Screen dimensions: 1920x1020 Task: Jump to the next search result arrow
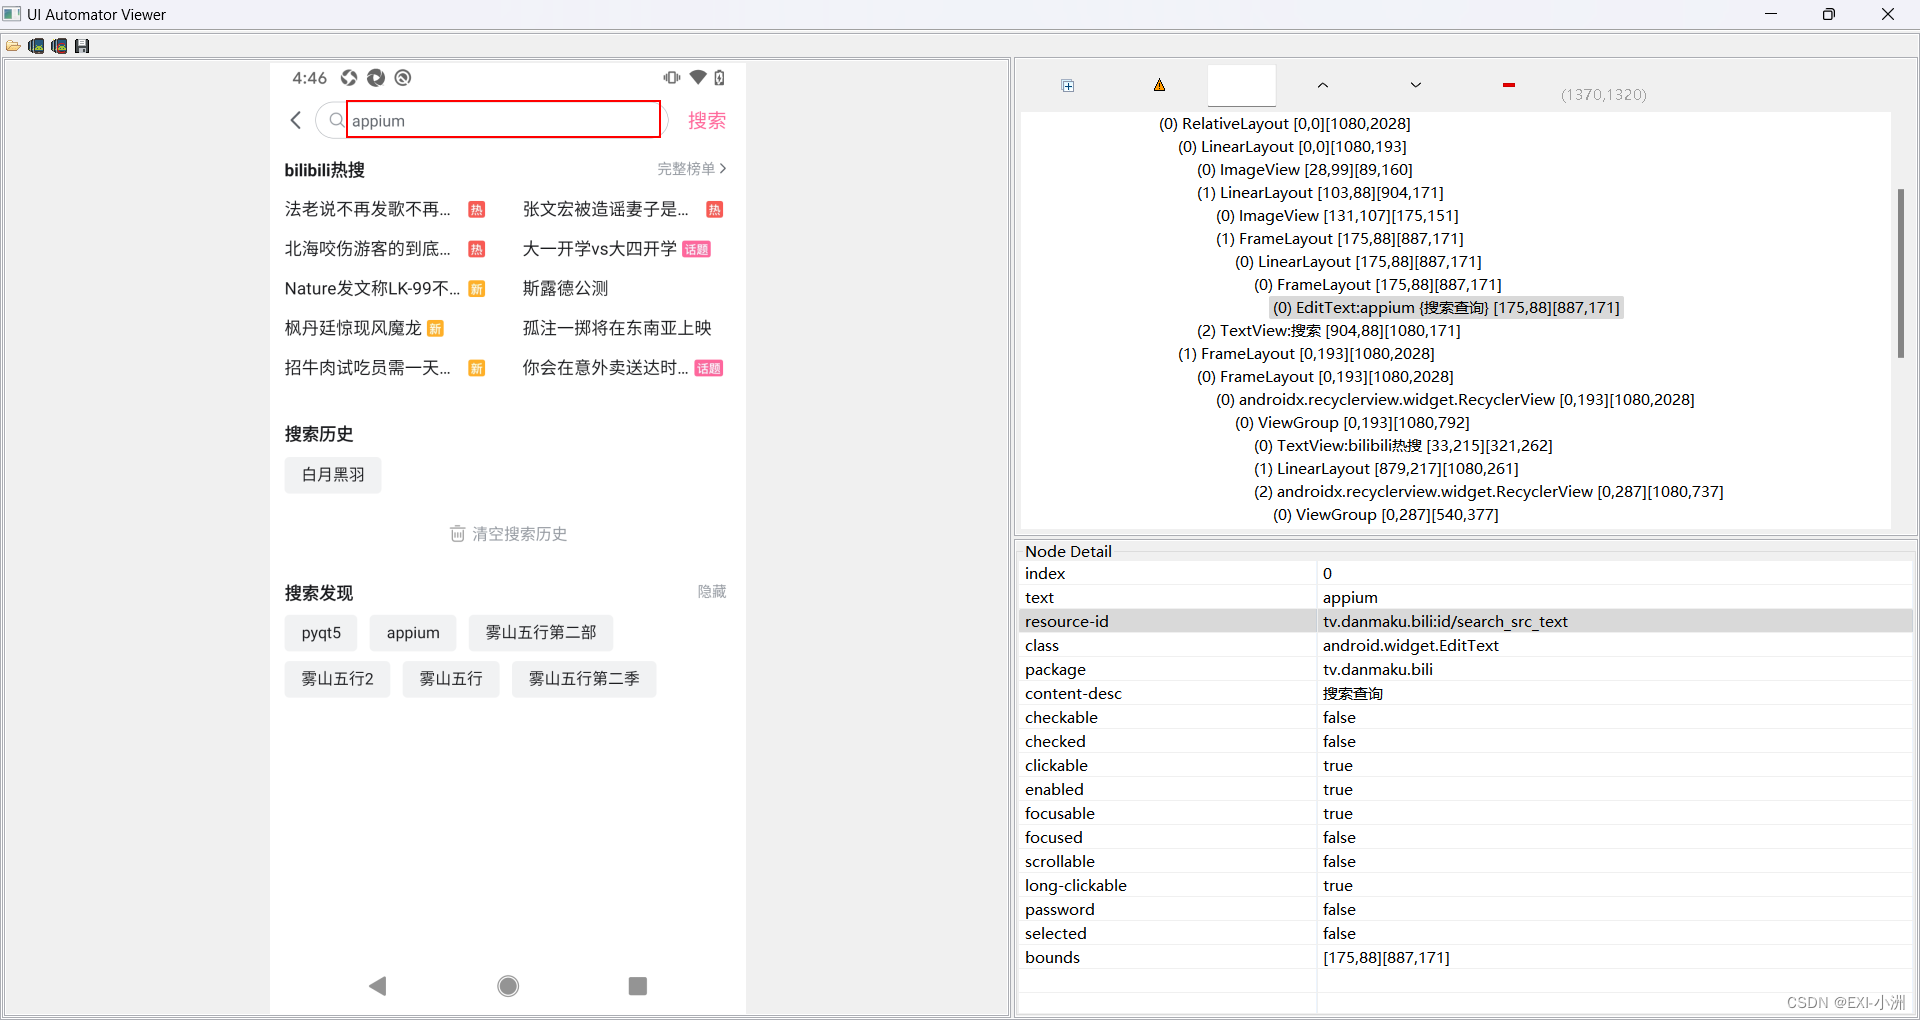pyautogui.click(x=1416, y=85)
